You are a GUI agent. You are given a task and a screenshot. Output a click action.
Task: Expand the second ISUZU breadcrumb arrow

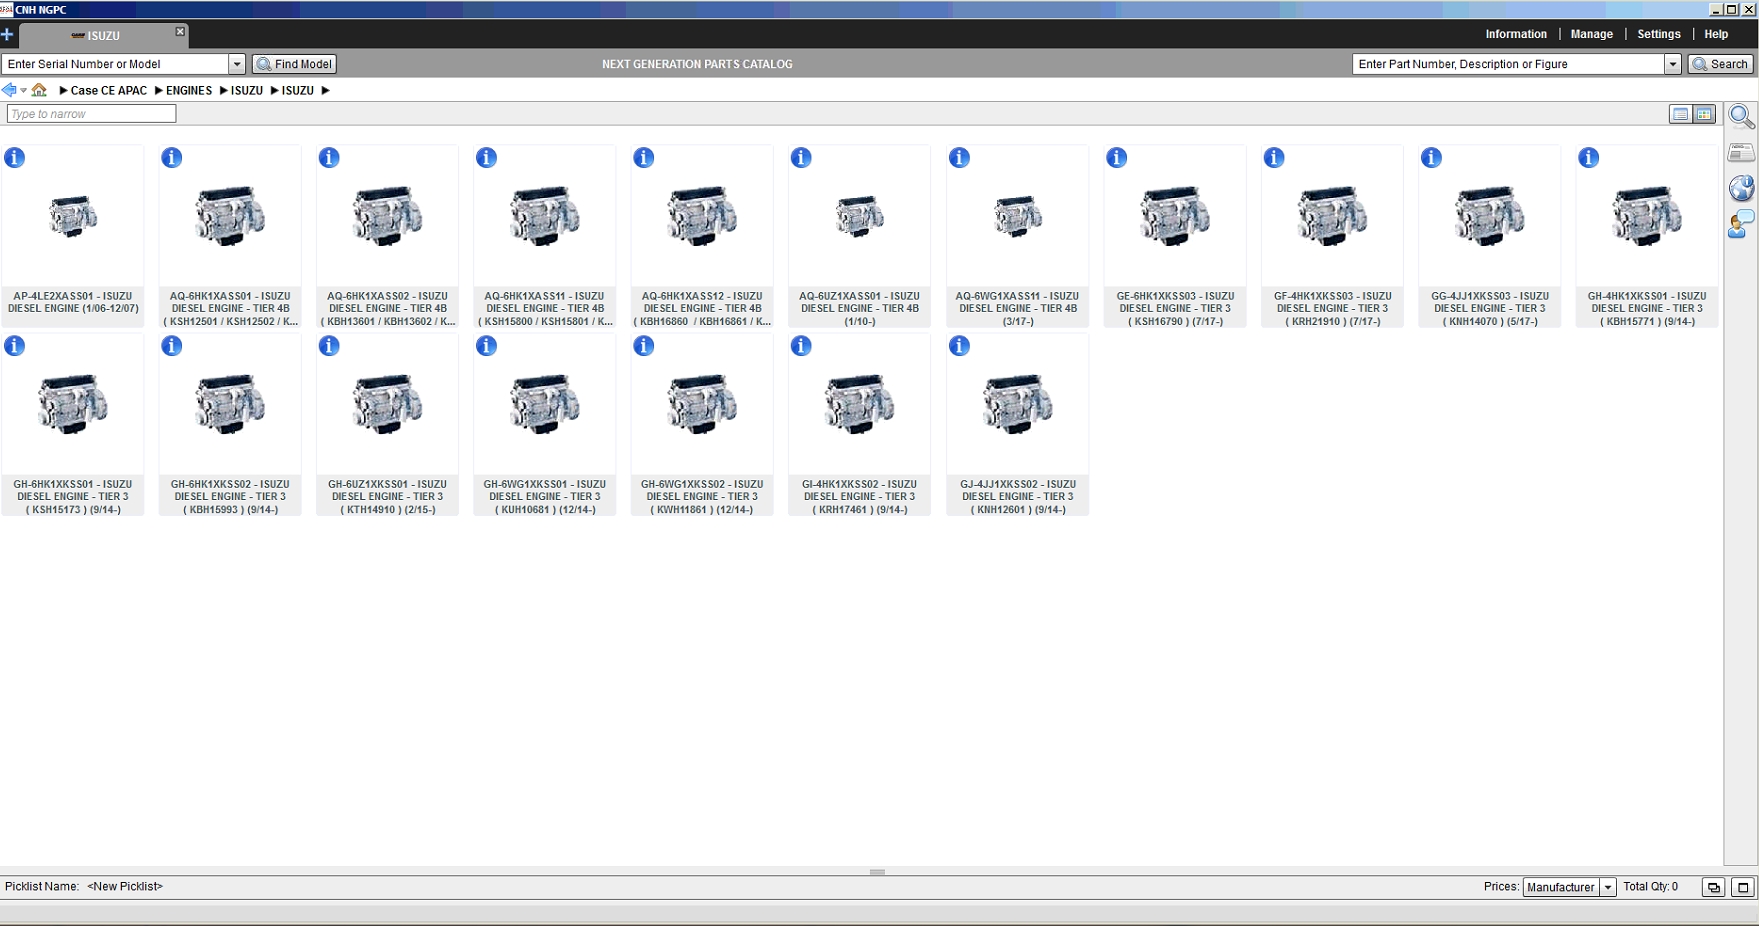(274, 91)
